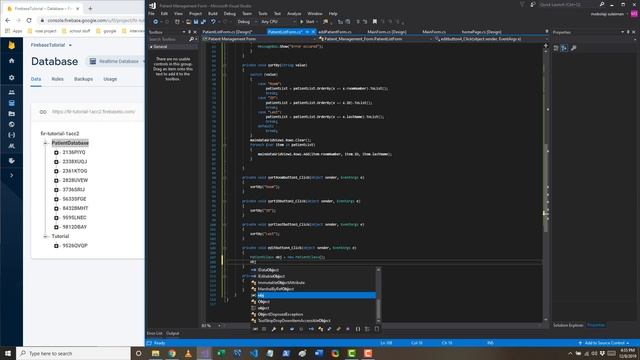Click the Navigate Backward toolbar icon
Image resolution: width=640 pixels, height=360 pixels.
click(156, 22)
